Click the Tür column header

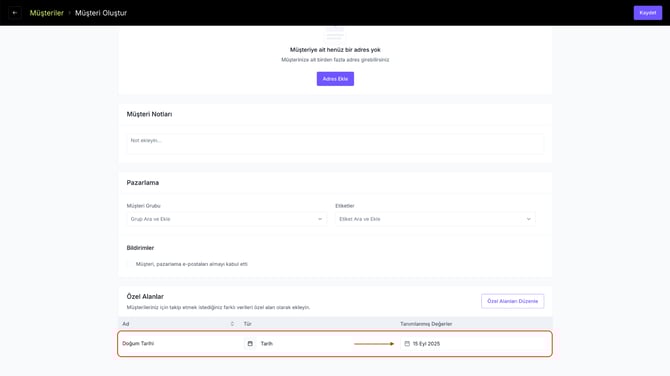point(247,324)
